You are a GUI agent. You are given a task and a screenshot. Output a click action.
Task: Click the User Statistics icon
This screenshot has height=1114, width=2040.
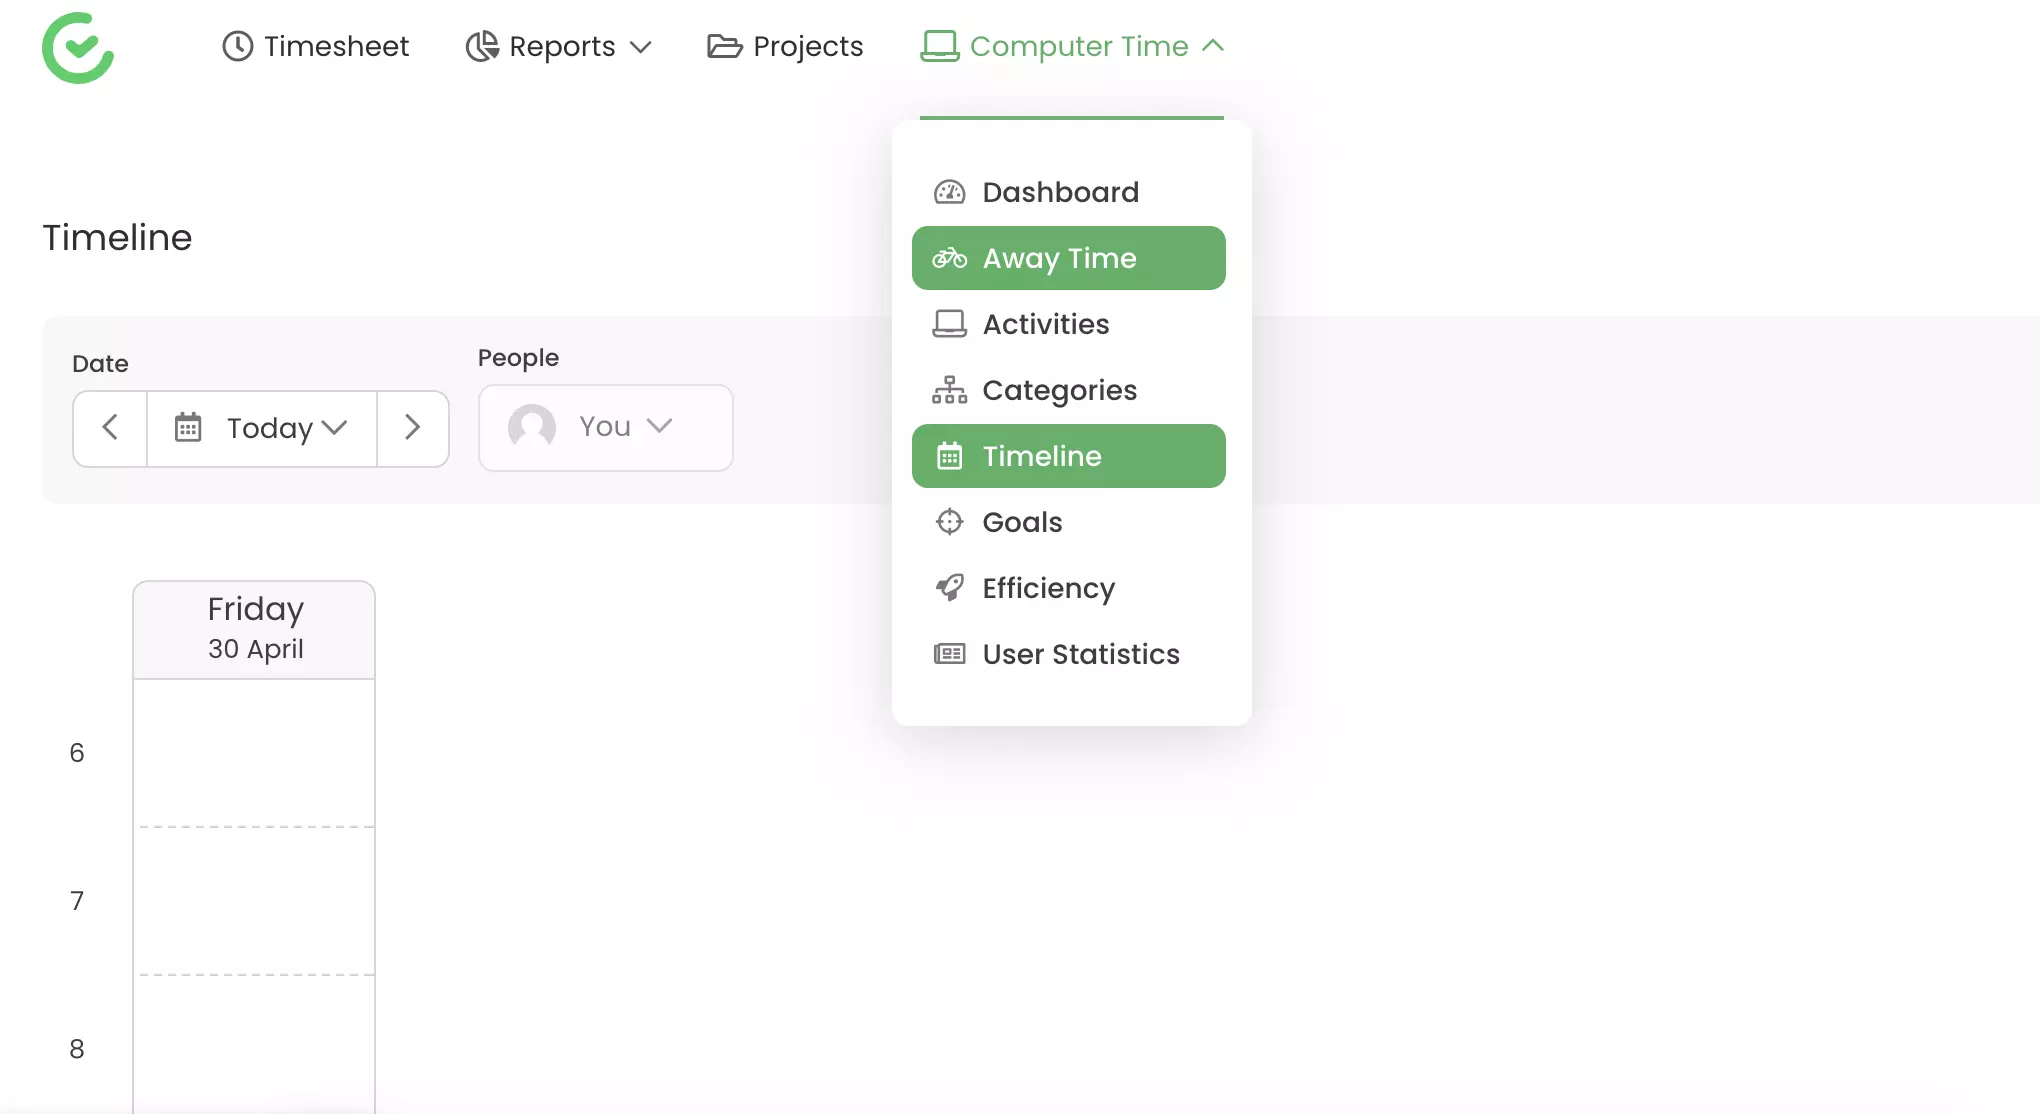pos(948,653)
